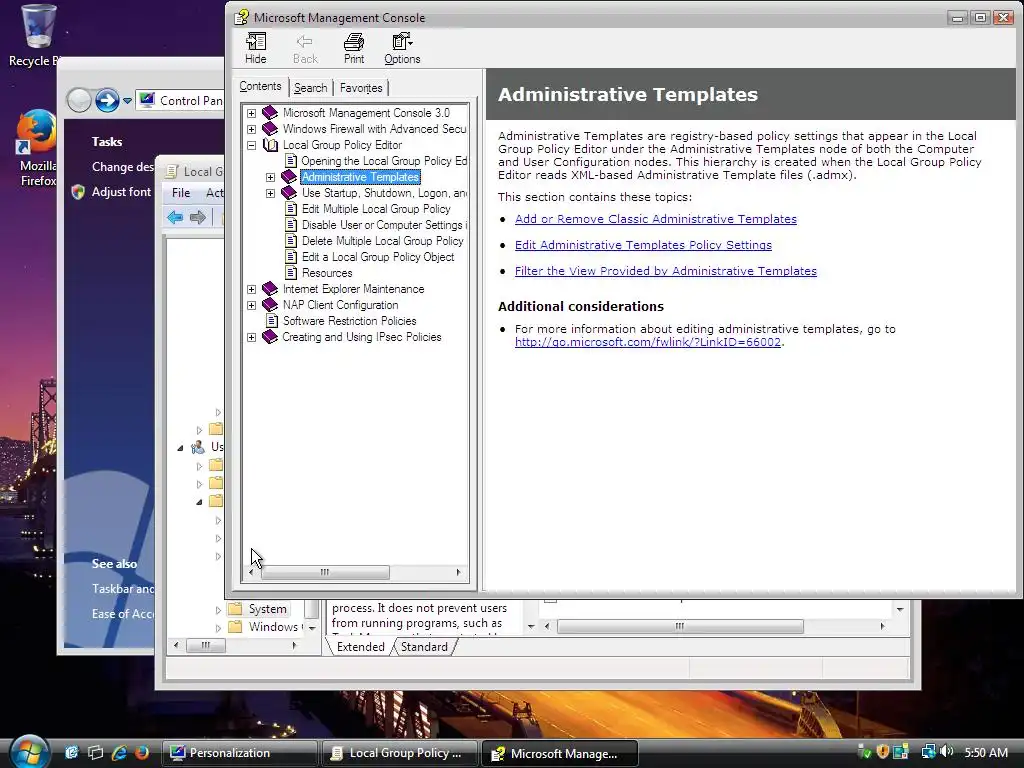
Task: Open the Windows Start orb
Action: (x=28, y=752)
